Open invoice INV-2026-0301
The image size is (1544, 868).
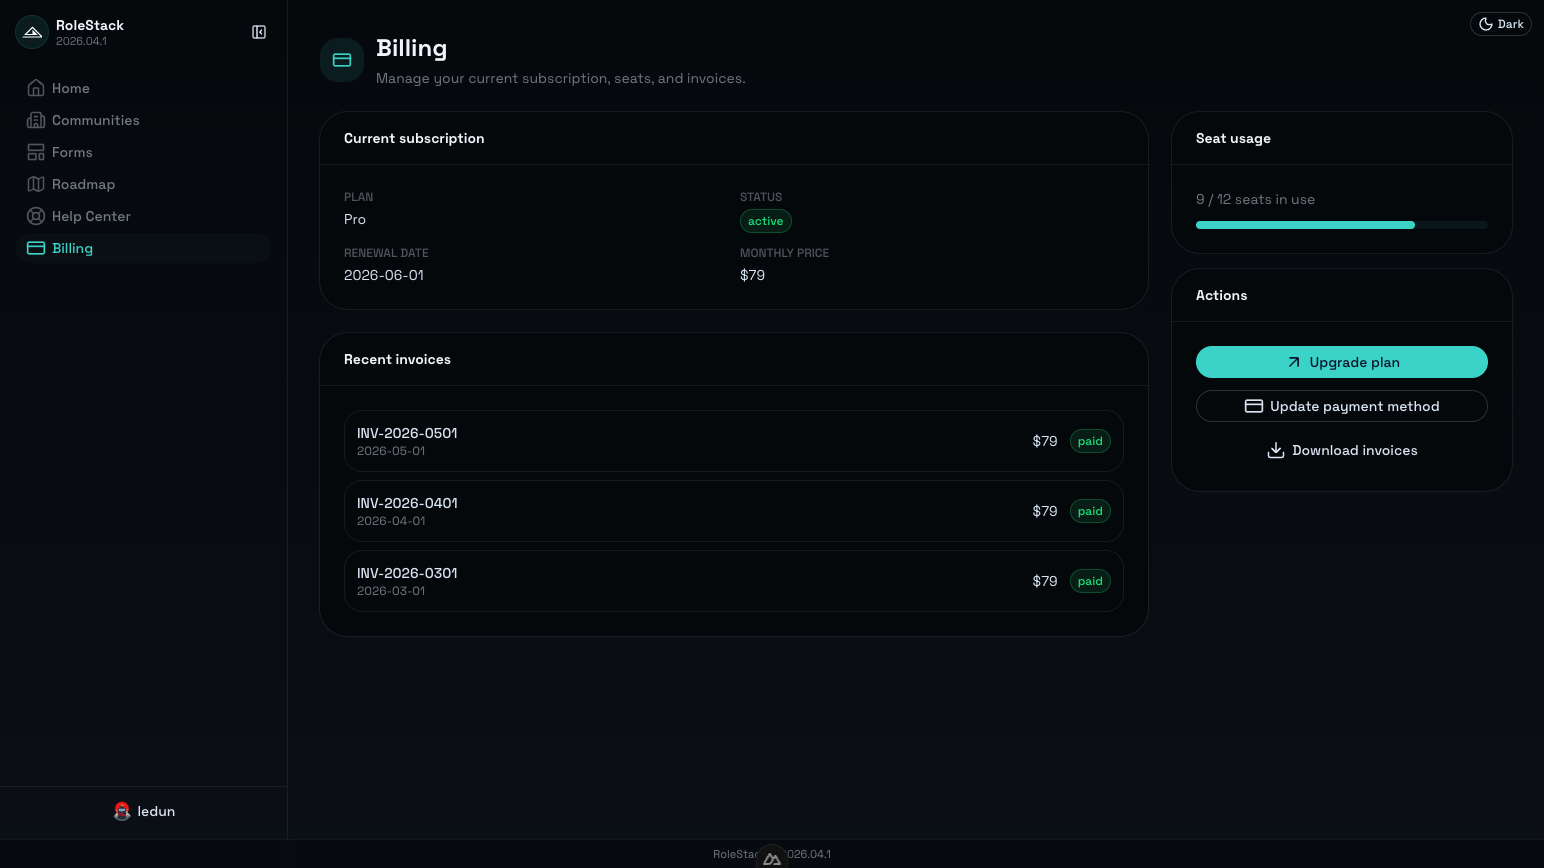[734, 581]
